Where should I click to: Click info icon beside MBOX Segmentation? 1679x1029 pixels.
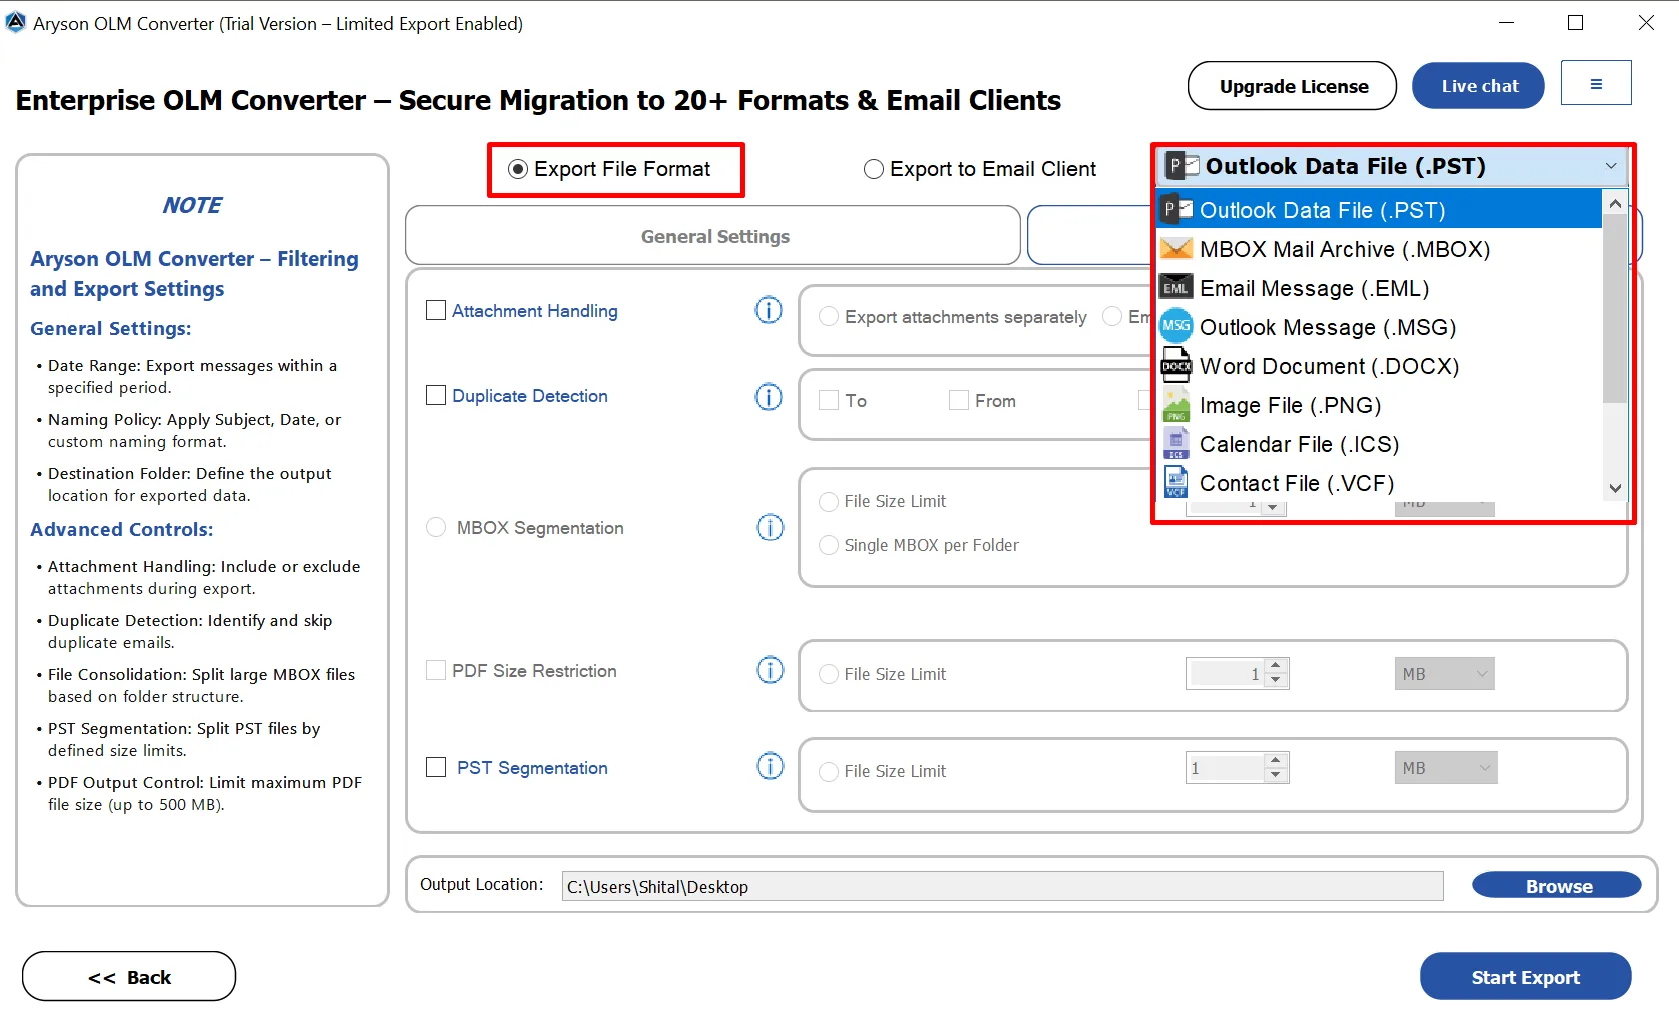[769, 527]
